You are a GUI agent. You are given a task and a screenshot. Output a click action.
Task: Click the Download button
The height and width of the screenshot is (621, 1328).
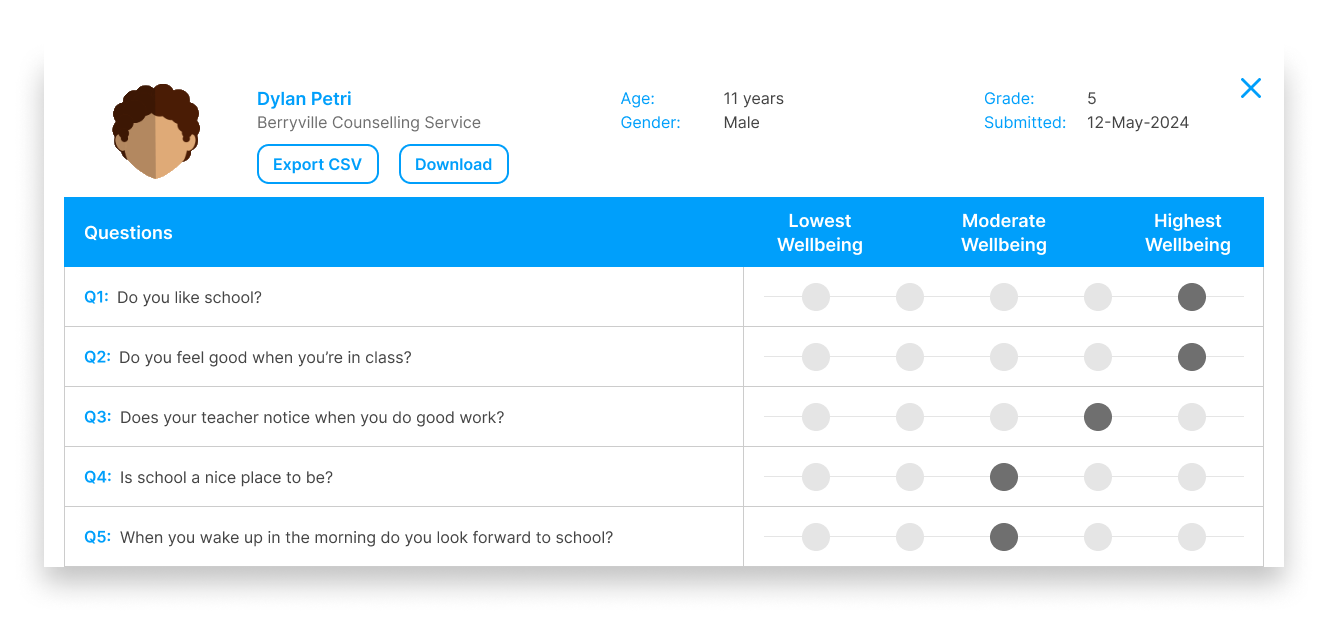tap(454, 164)
